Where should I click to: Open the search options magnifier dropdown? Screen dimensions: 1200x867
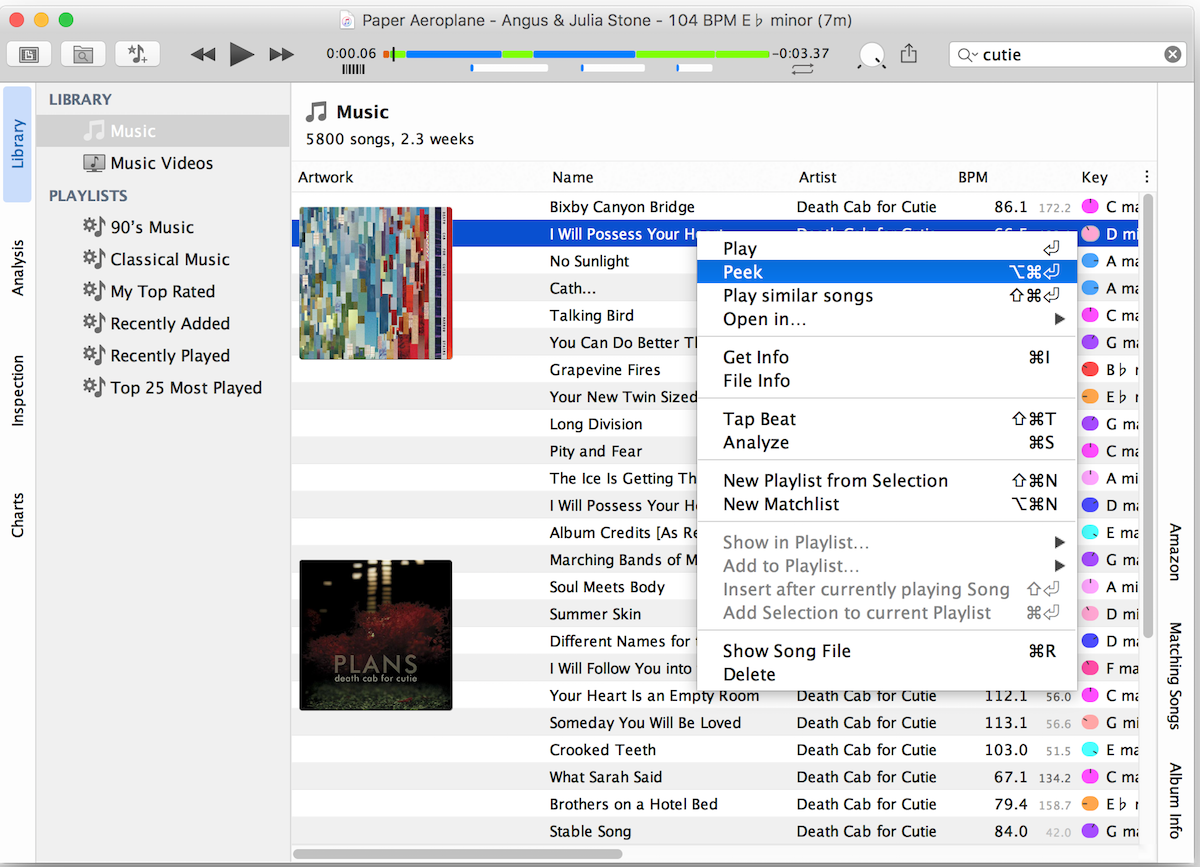[x=967, y=55]
